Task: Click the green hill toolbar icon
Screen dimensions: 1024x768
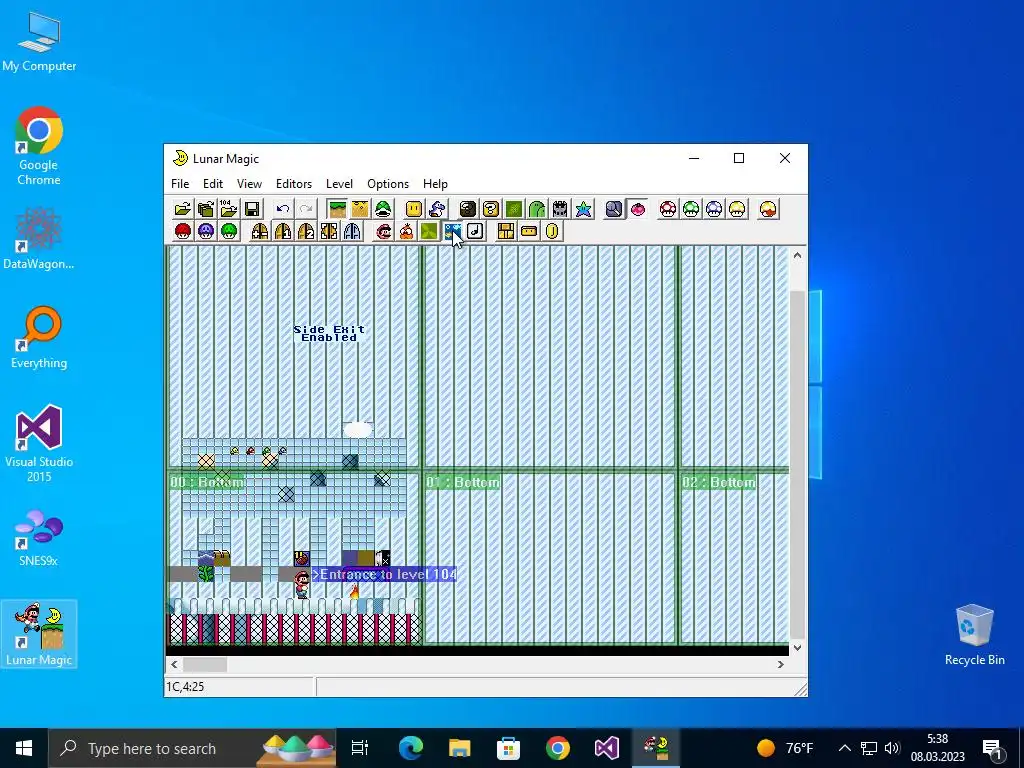Action: [537, 209]
